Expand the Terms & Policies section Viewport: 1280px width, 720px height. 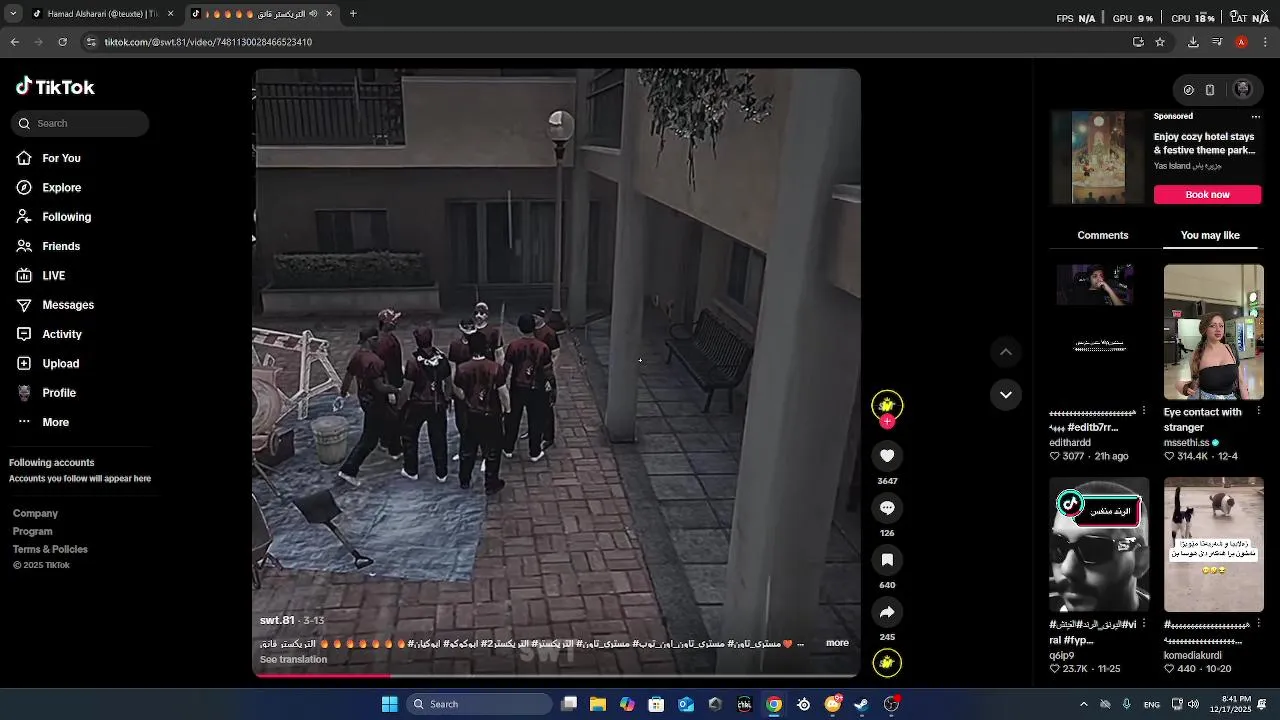50,549
